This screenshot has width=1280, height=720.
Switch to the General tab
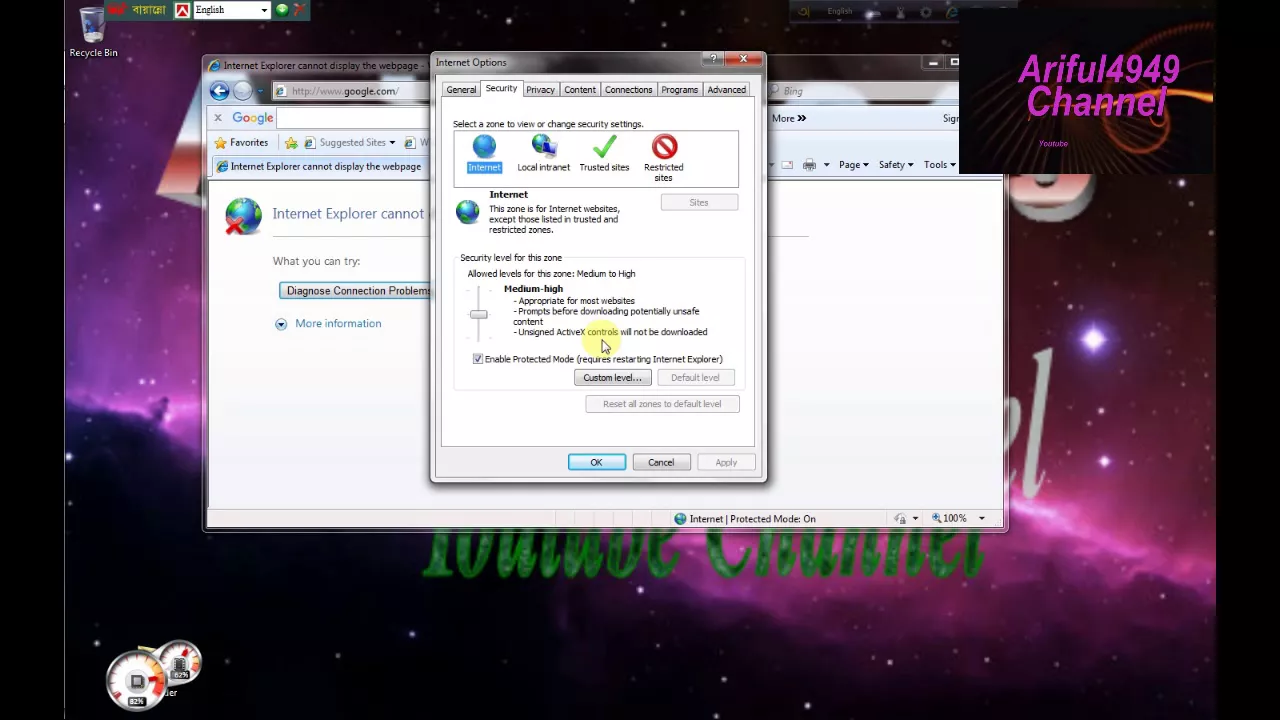(x=461, y=90)
